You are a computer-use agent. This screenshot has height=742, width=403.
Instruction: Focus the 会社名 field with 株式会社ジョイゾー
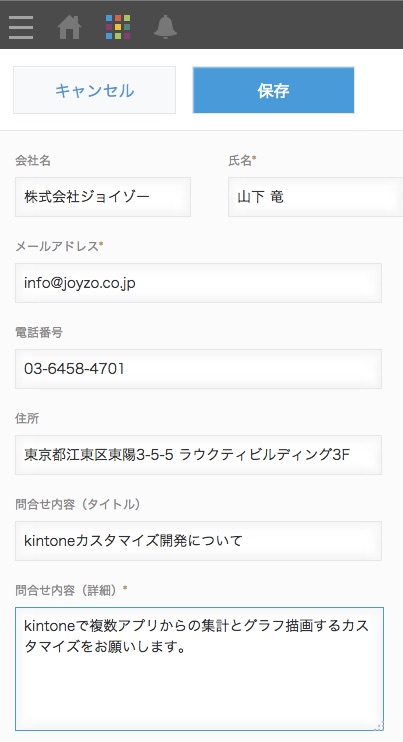tap(103, 197)
